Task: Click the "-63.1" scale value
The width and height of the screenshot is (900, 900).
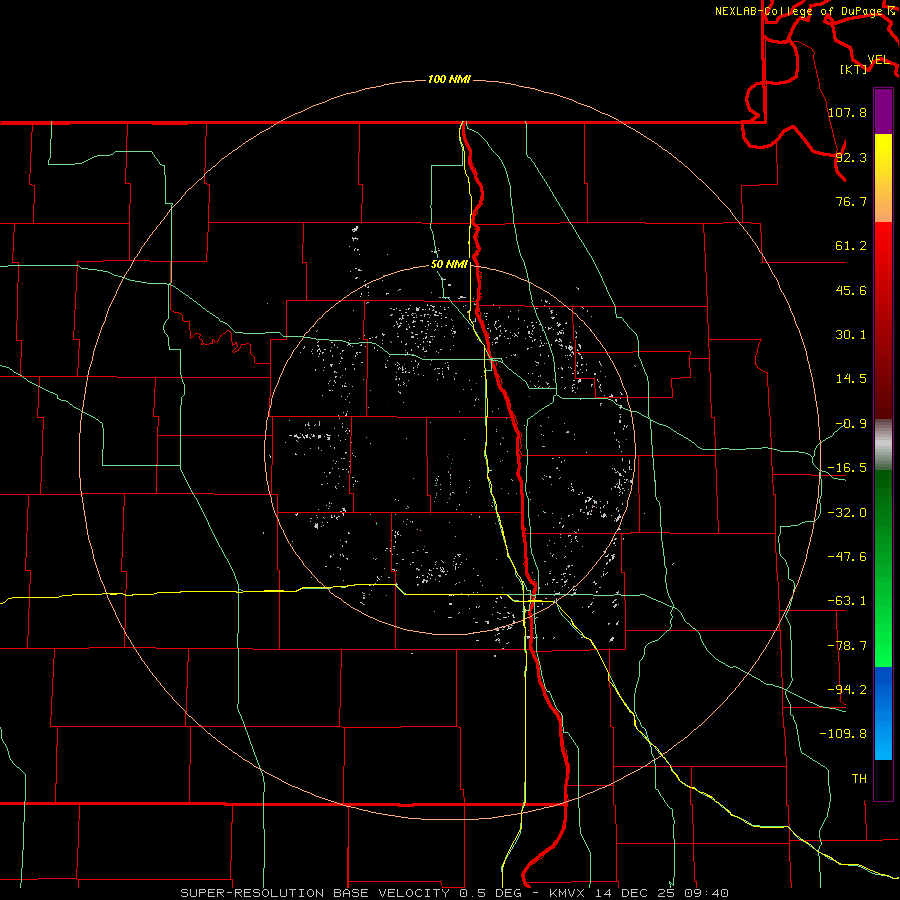Action: [847, 601]
